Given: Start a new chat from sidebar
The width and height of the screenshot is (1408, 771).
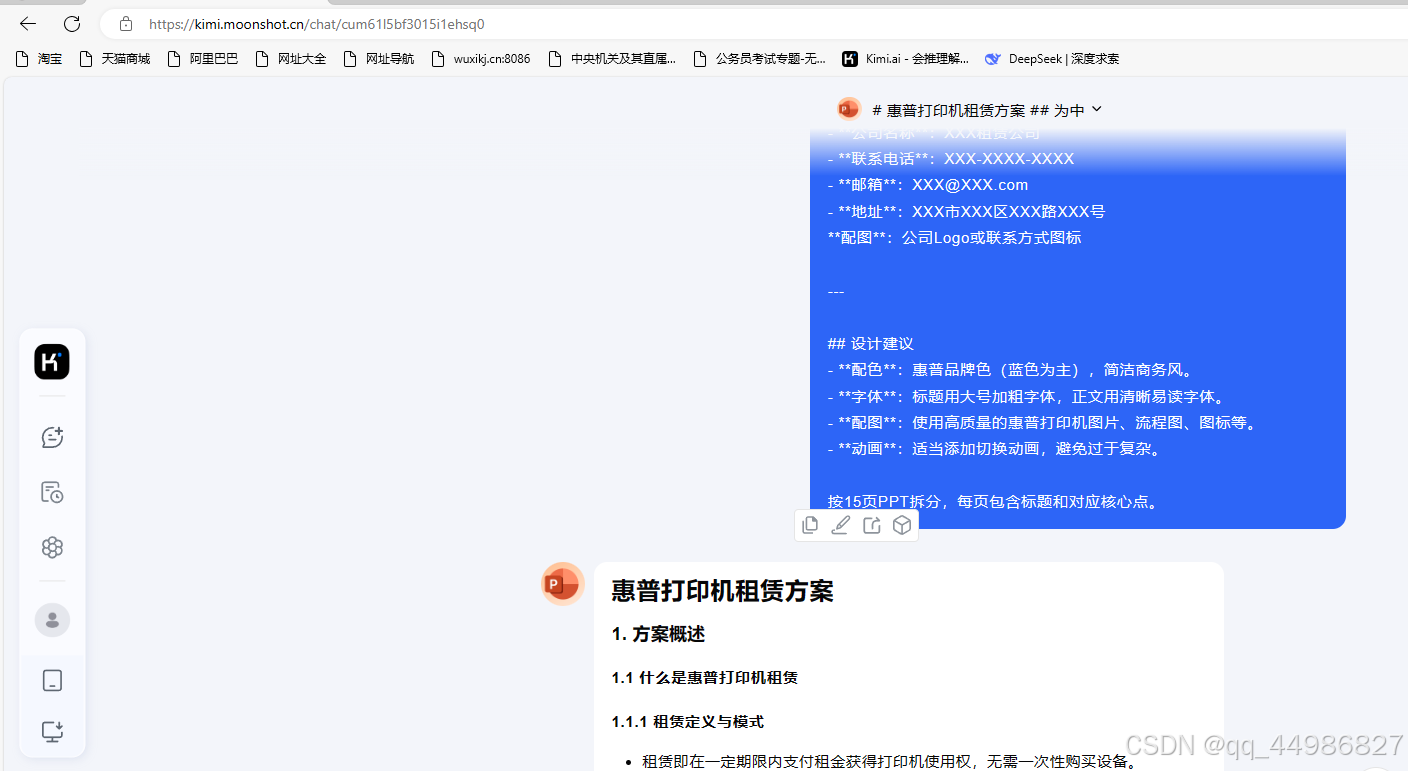Looking at the screenshot, I should tap(52, 437).
